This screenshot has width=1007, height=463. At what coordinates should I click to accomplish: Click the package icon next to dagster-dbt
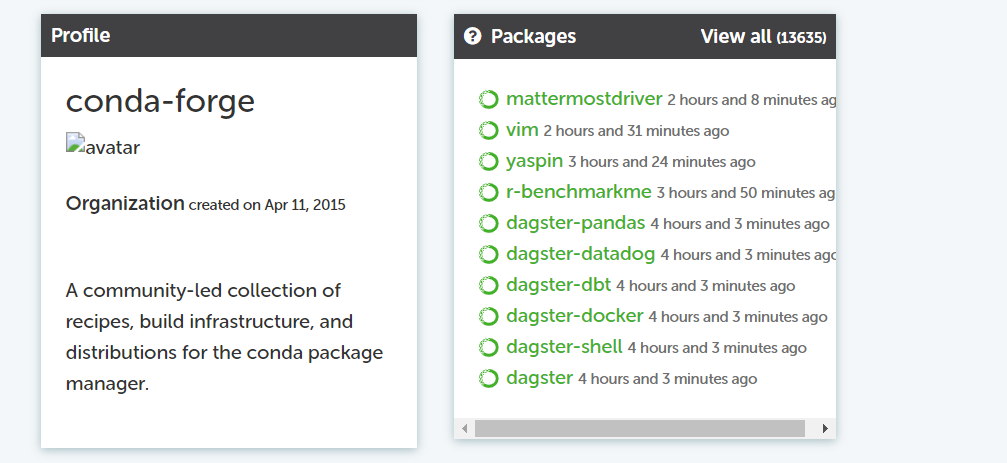point(488,285)
